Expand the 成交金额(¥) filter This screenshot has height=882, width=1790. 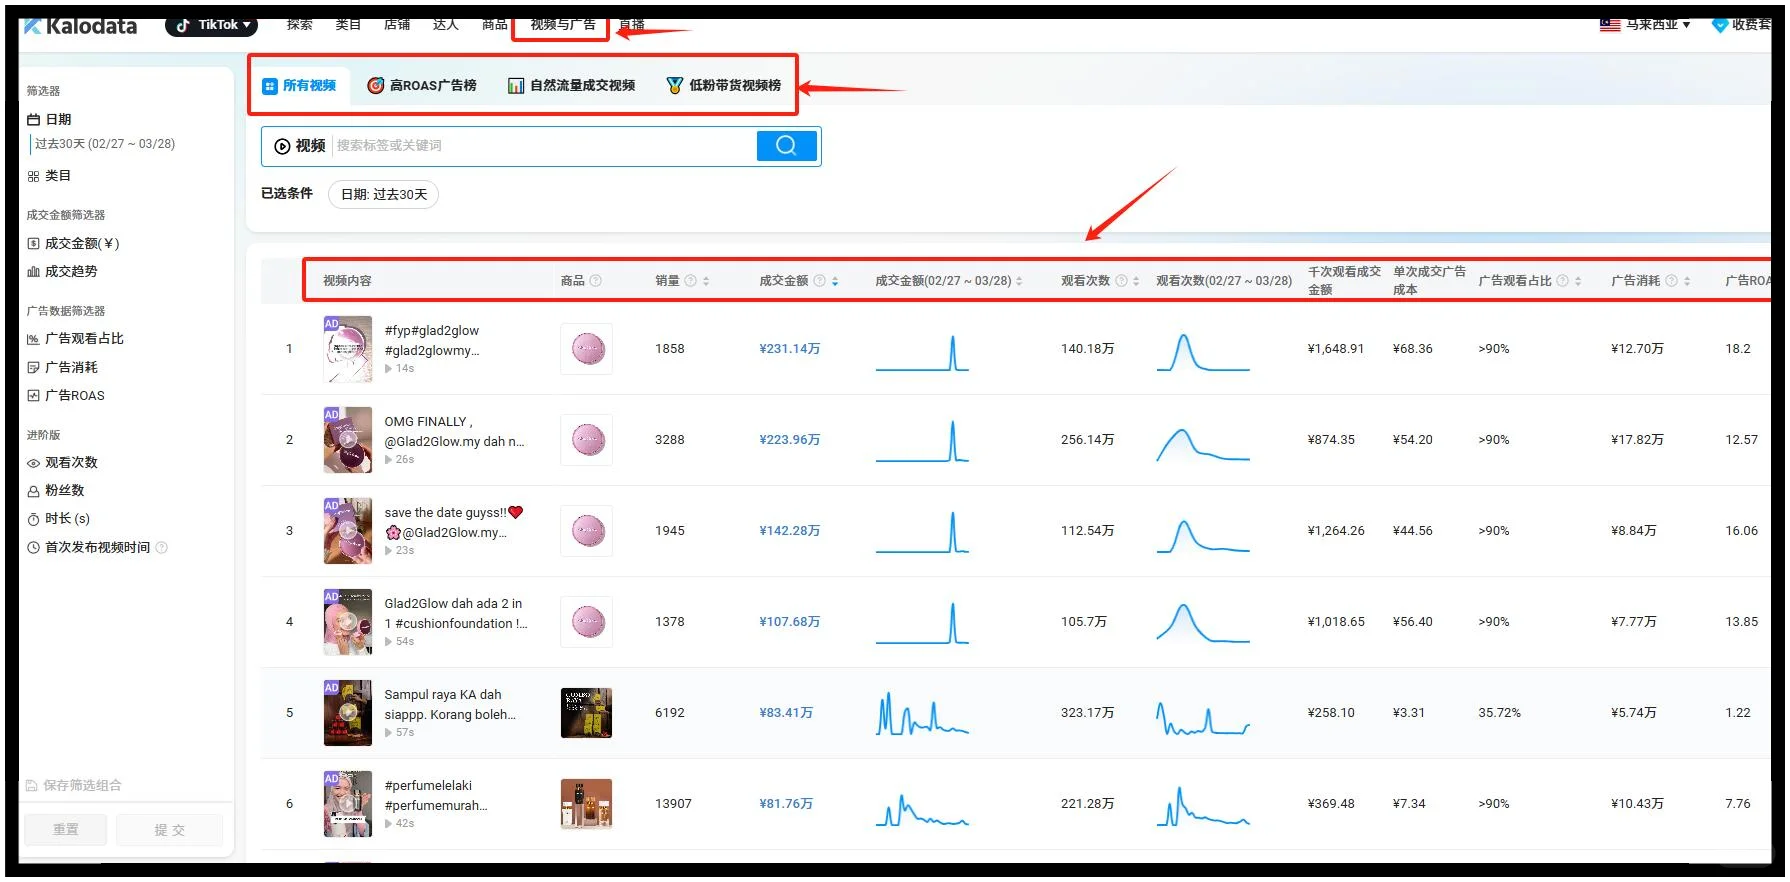point(73,243)
